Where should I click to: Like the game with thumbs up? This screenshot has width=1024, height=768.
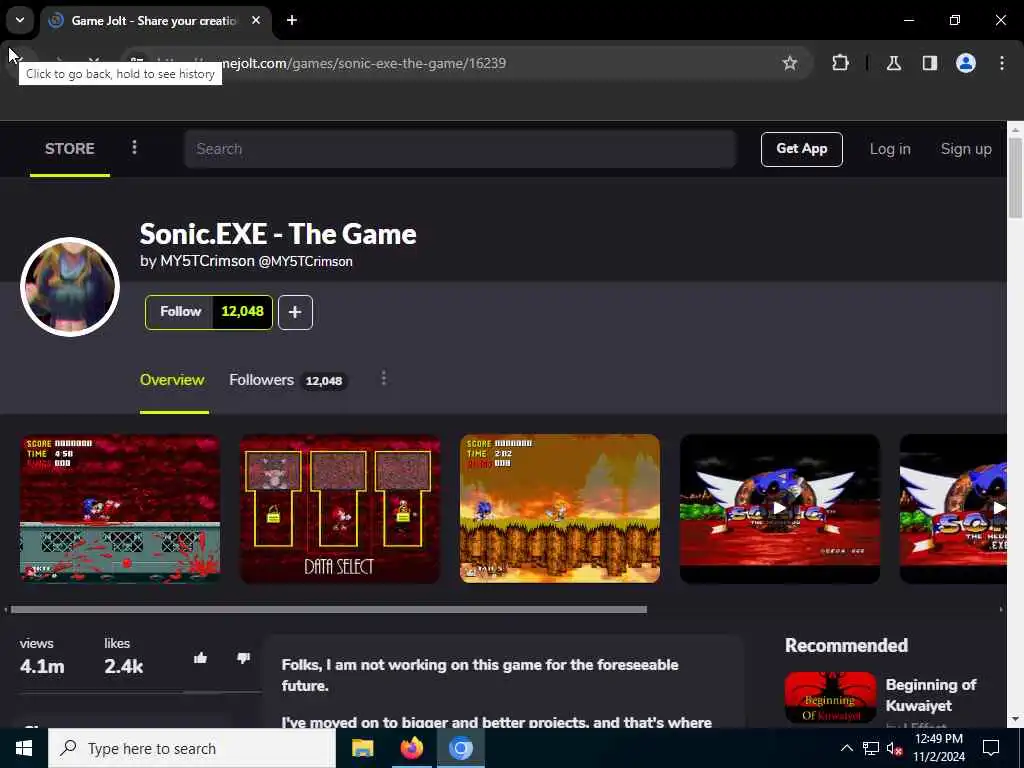pos(200,658)
